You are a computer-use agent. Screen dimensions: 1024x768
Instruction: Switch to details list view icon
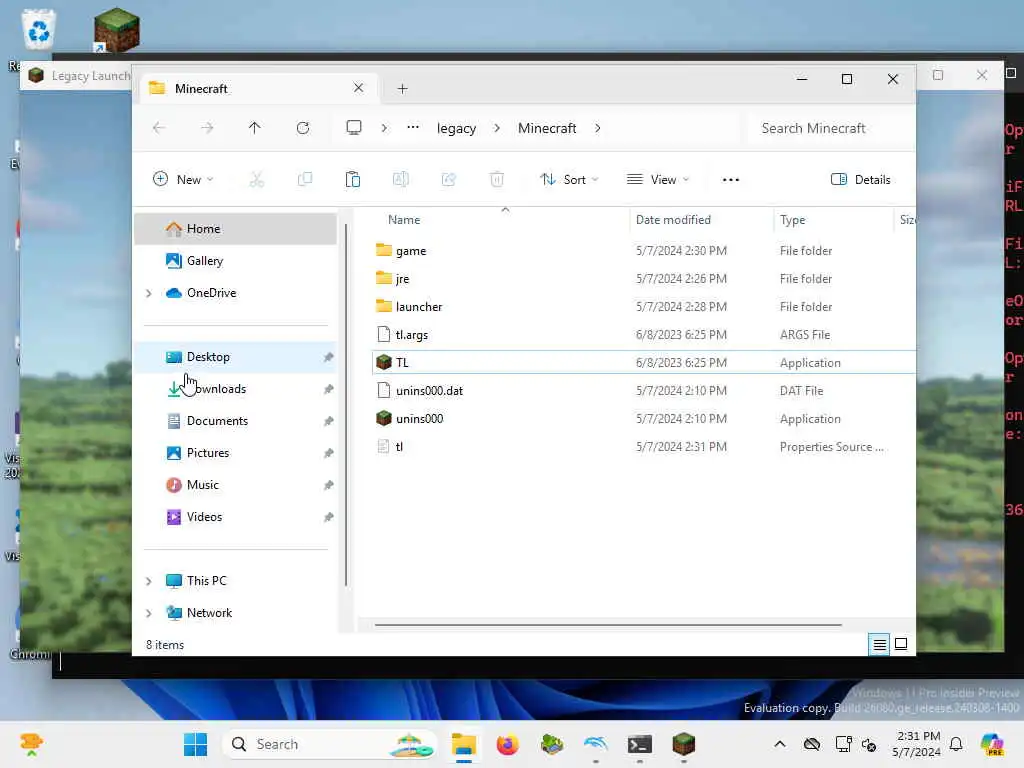tap(879, 645)
